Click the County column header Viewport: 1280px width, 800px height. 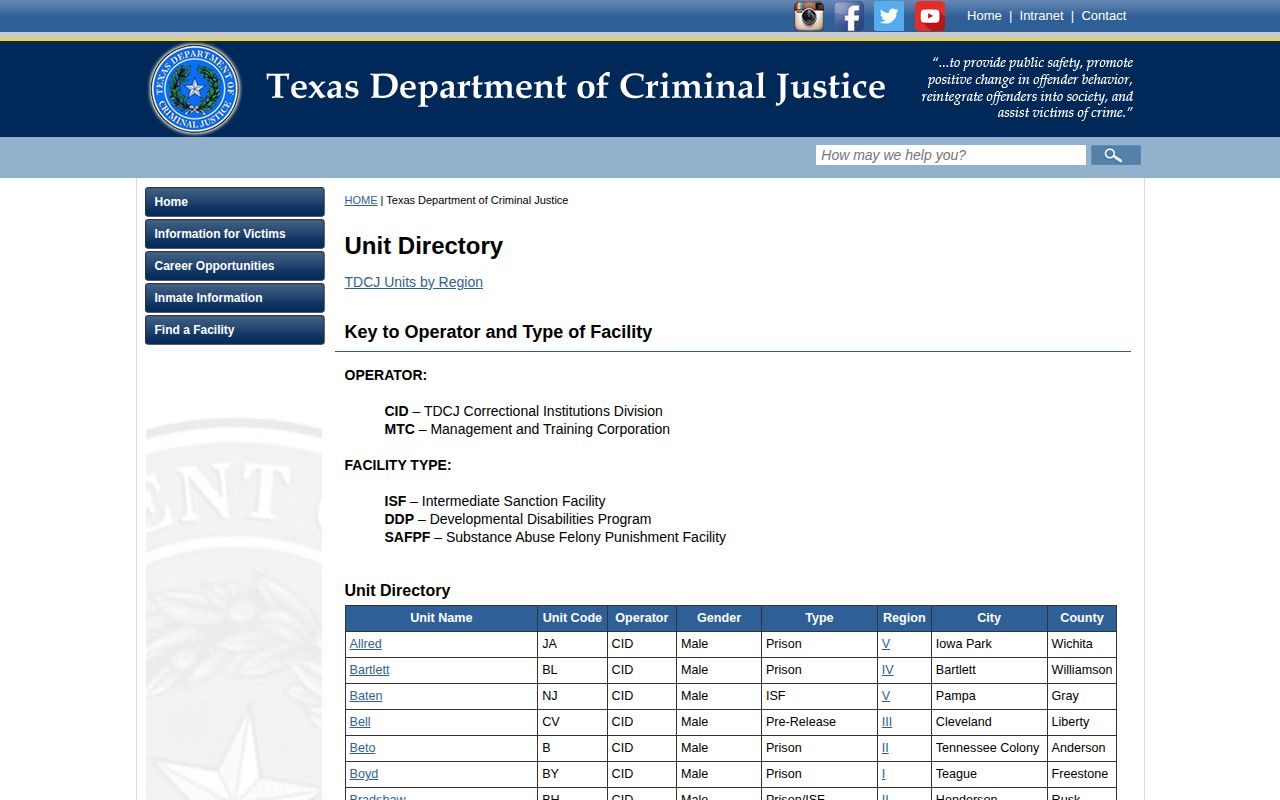pyautogui.click(x=1082, y=618)
